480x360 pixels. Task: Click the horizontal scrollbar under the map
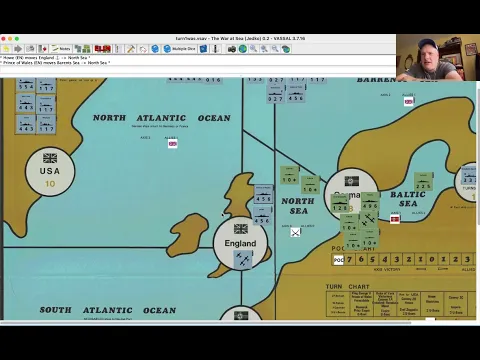(206, 322)
